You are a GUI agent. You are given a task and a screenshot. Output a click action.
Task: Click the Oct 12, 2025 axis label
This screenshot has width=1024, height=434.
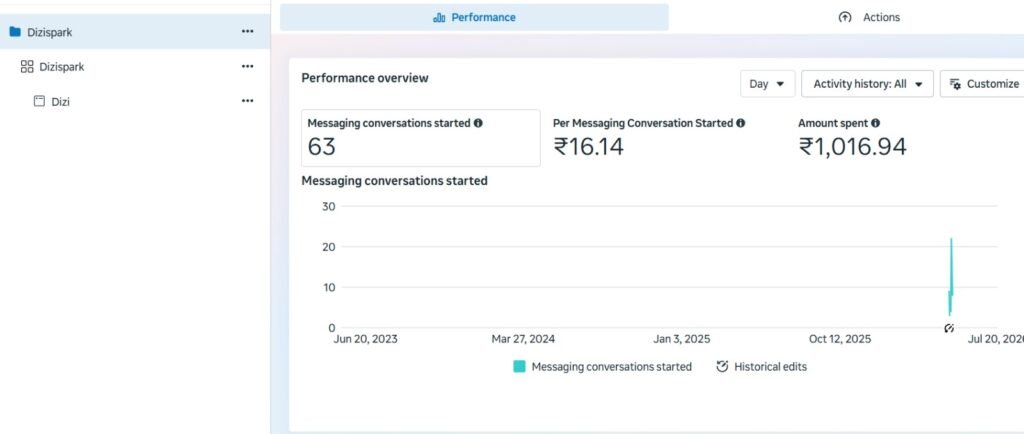tap(840, 339)
